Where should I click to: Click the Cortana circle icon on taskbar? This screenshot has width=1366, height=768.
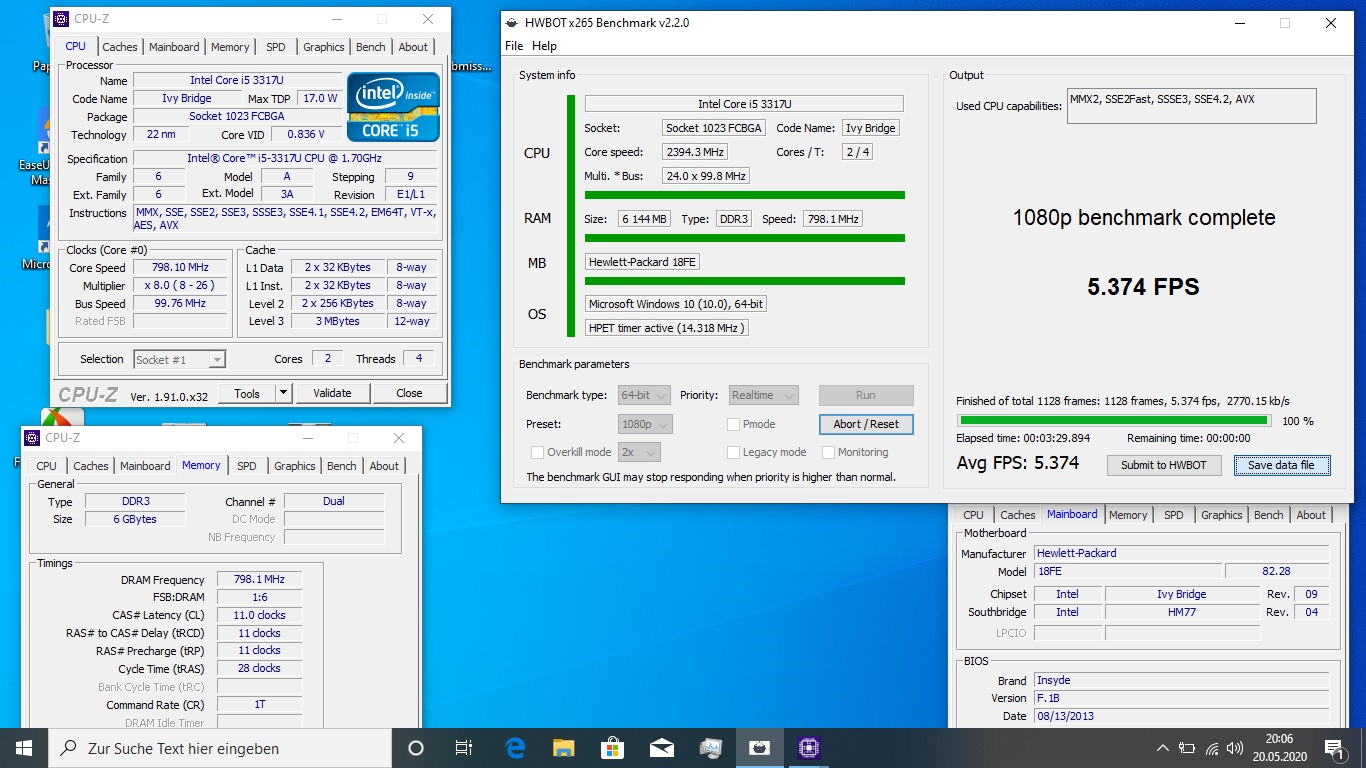416,747
